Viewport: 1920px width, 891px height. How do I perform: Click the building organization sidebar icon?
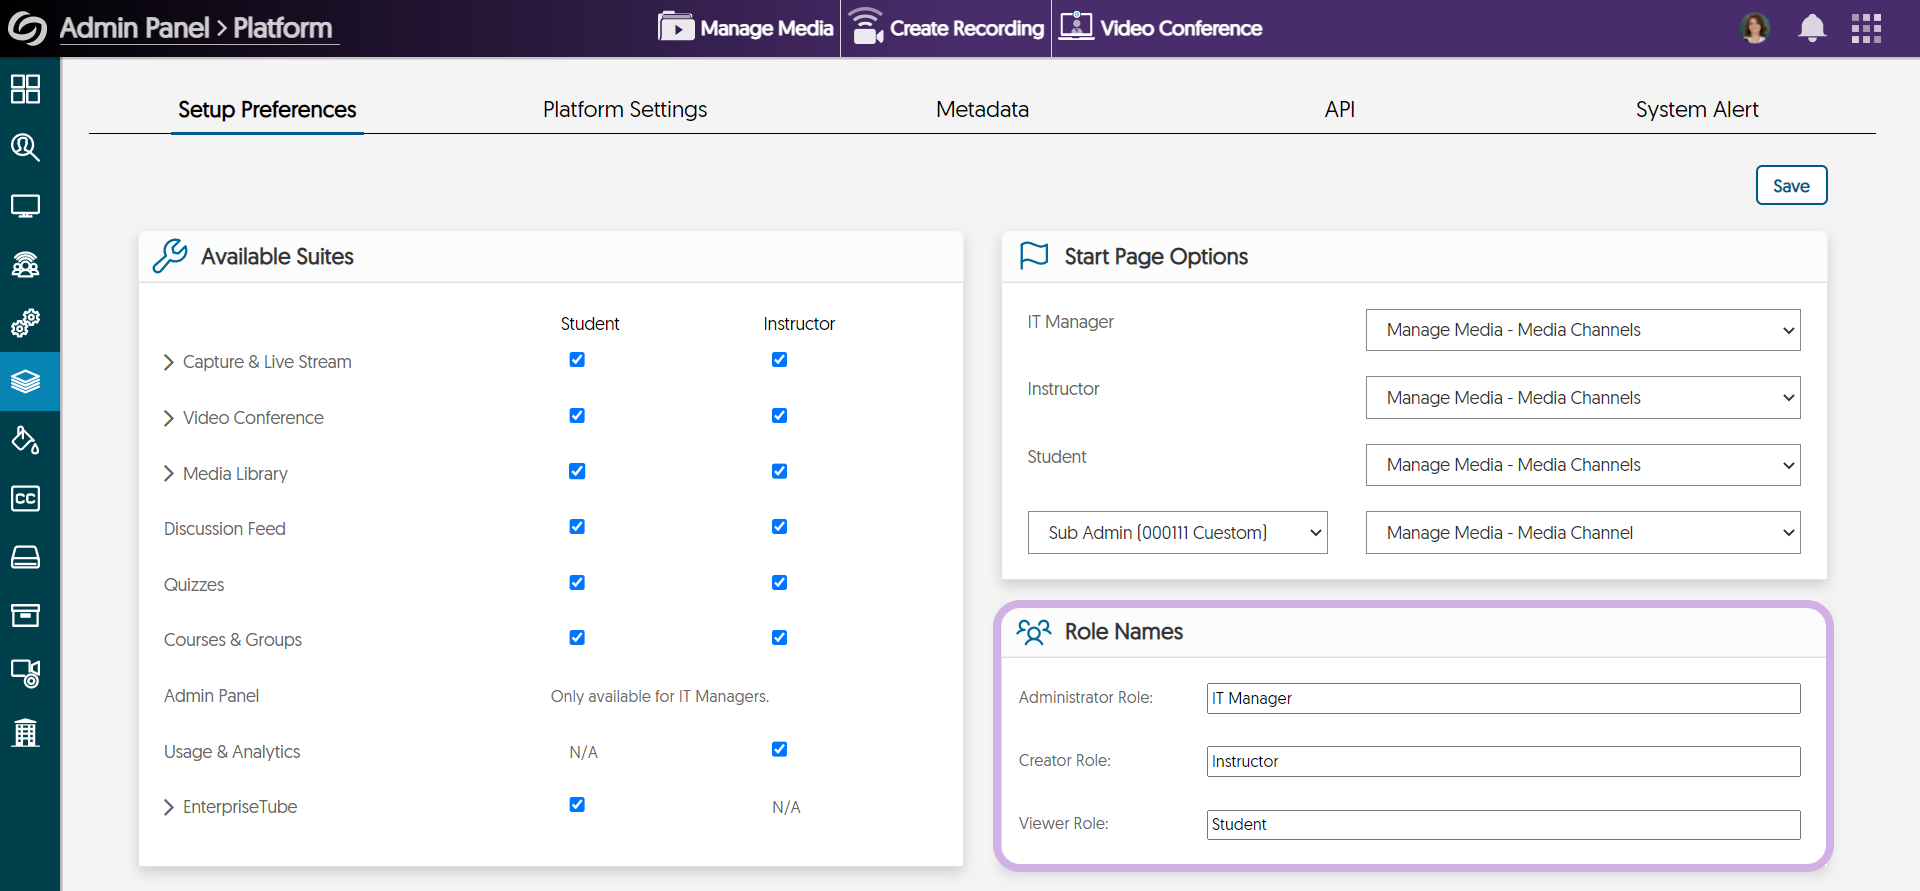point(25,733)
